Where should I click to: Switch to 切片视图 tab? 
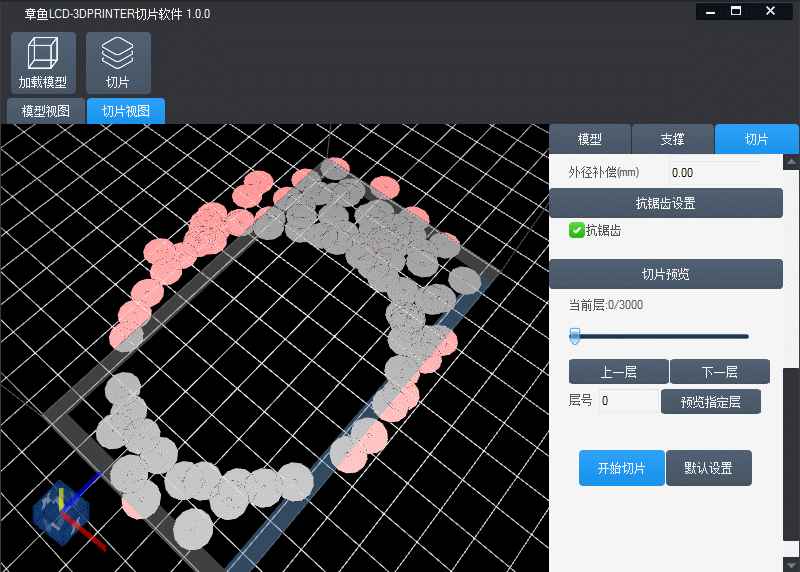126,111
